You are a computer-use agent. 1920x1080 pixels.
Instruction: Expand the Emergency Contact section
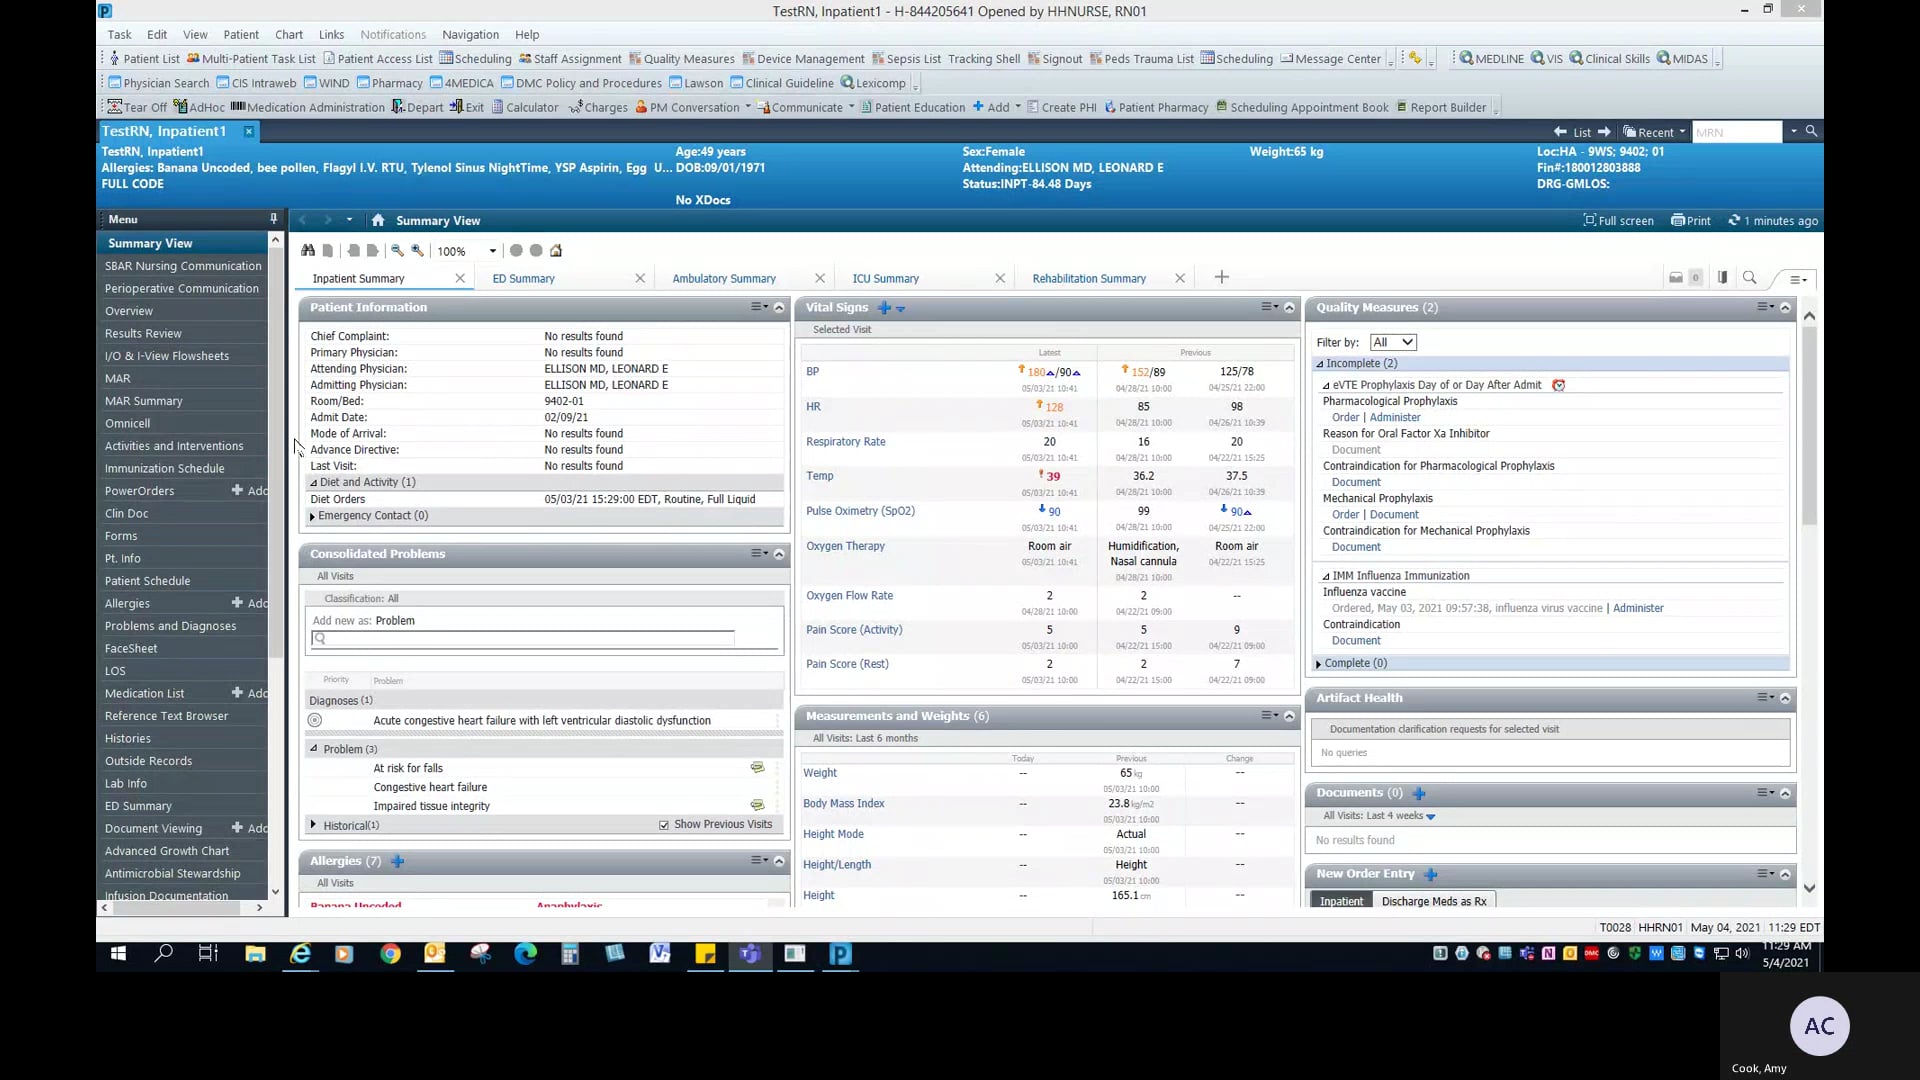pyautogui.click(x=313, y=516)
